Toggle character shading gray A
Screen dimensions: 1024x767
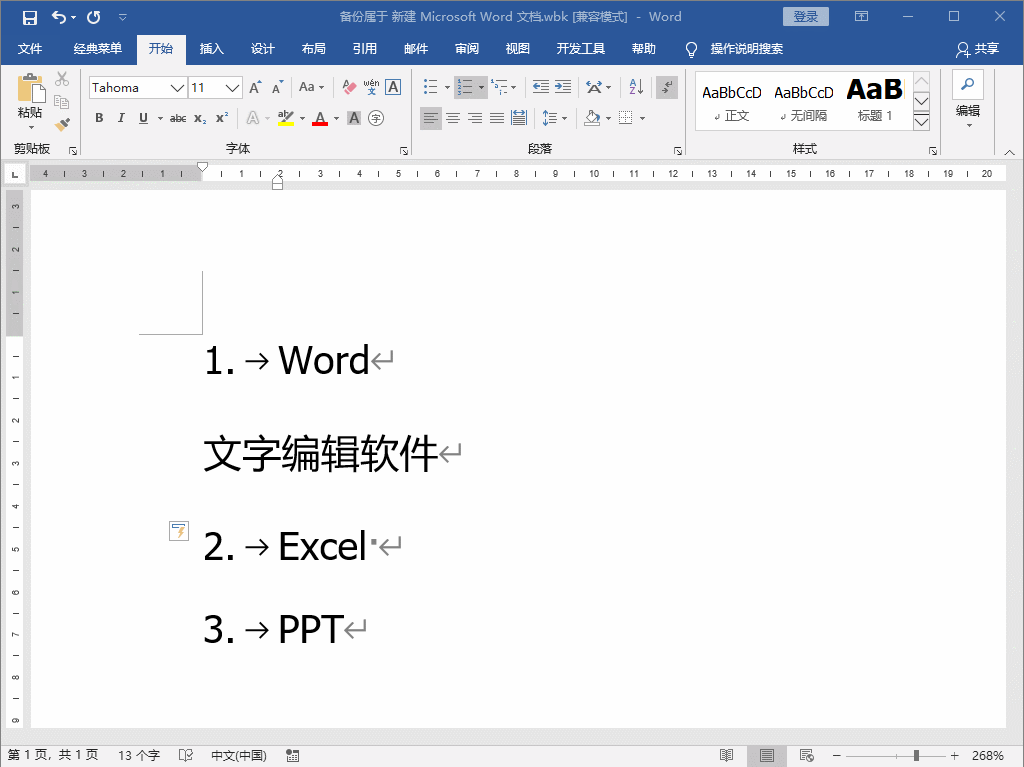click(x=354, y=118)
